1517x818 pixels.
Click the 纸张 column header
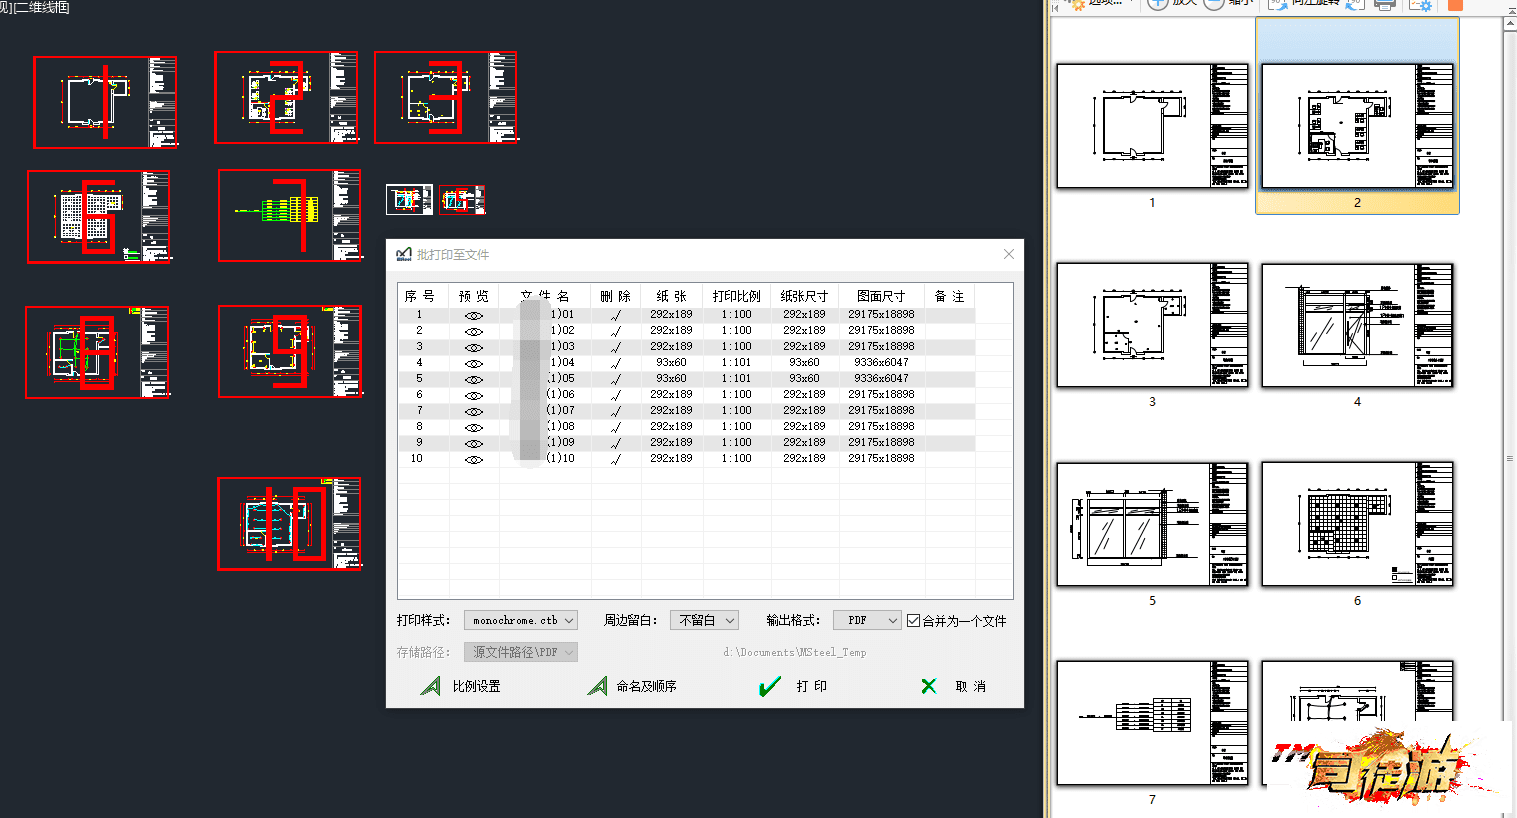click(x=671, y=296)
